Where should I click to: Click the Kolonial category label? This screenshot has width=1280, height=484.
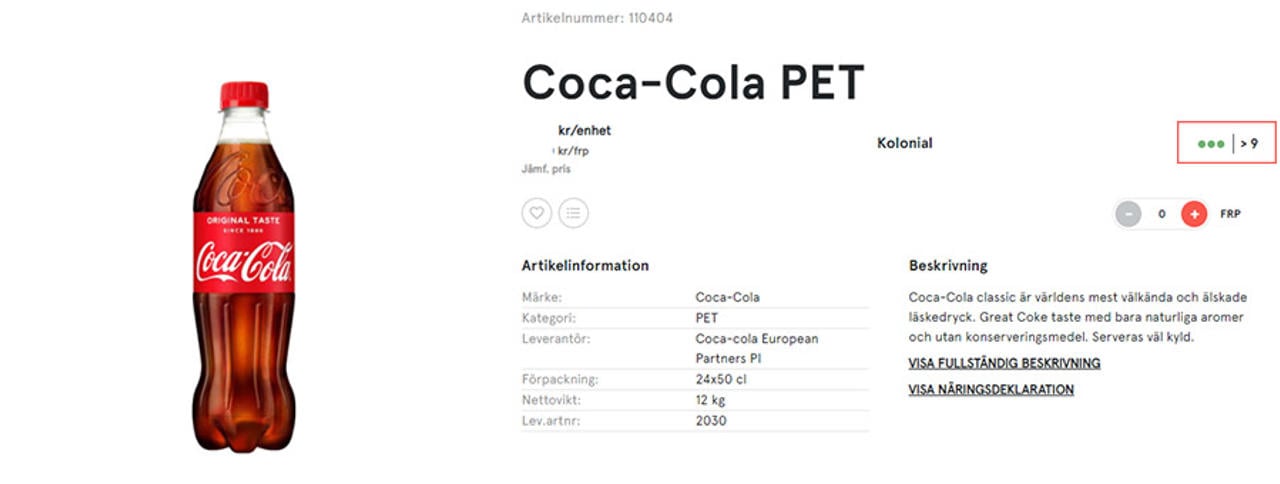coord(904,143)
